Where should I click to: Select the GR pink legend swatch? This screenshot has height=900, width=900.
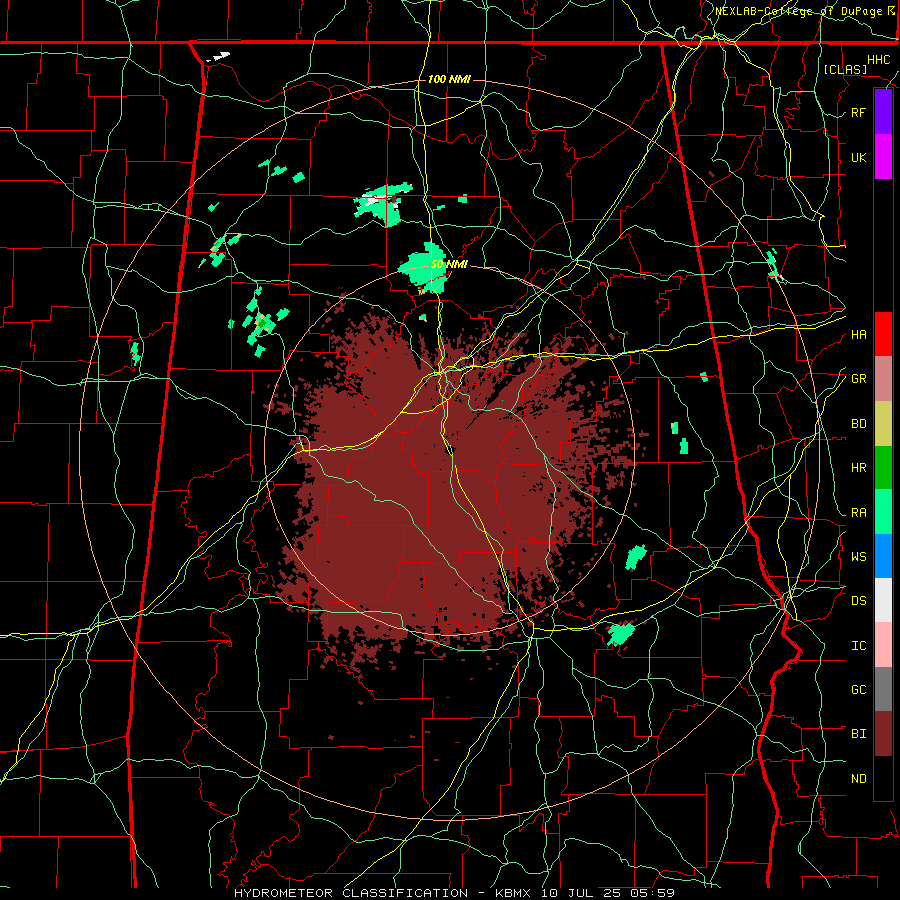pos(883,379)
